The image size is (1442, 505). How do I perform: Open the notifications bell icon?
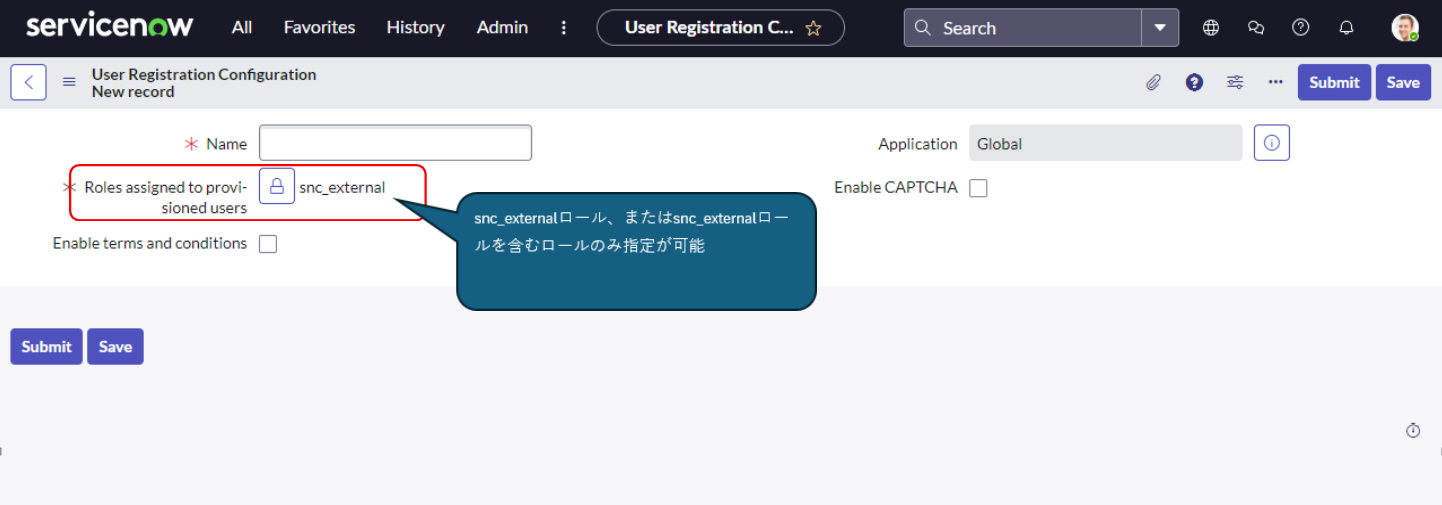(x=1346, y=28)
